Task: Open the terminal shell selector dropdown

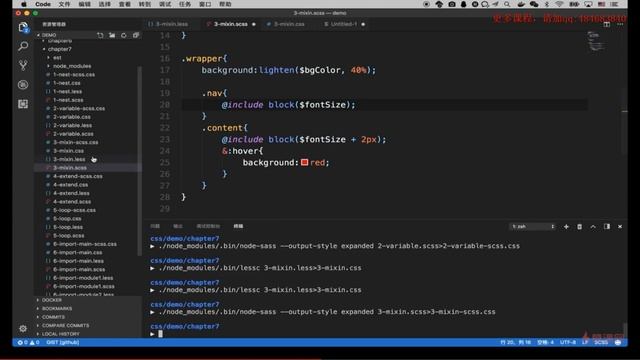Action: click(x=533, y=227)
